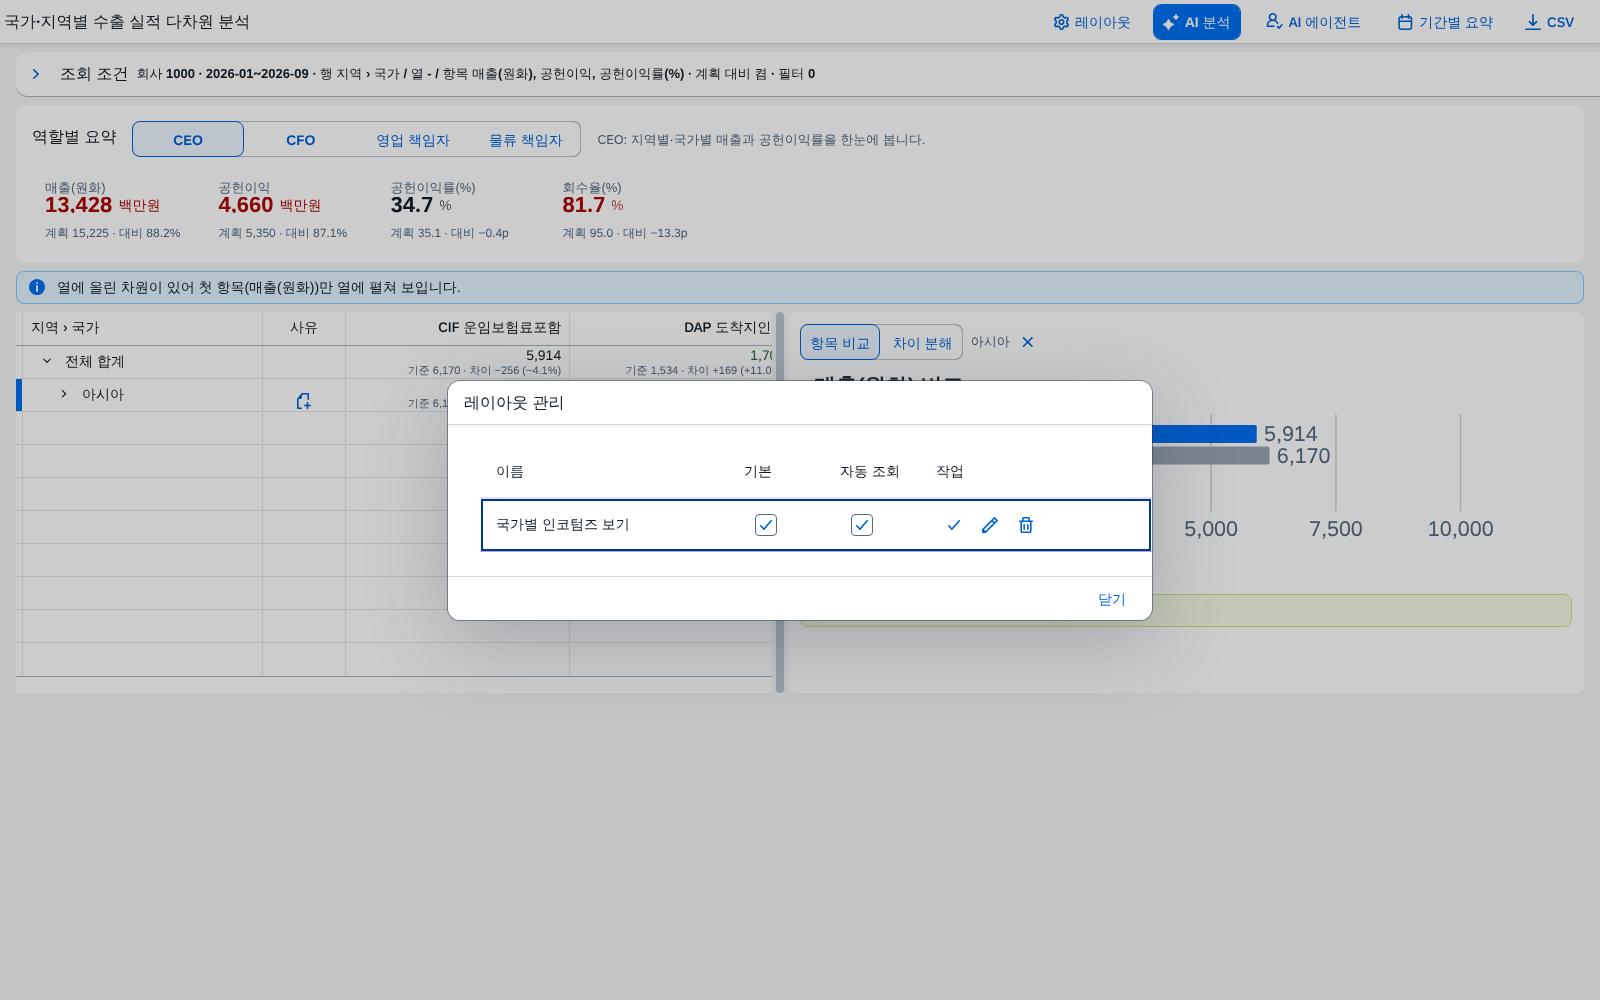Toggle the 기본 default checkbox
This screenshot has height=1000, width=1600.
[x=766, y=525]
